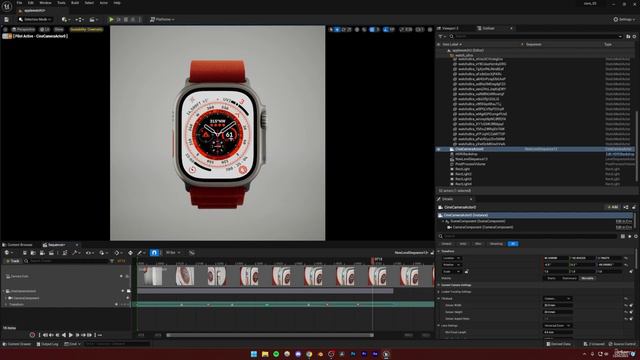Viewport: 640px width, 360px height.
Task: Open the Tools menu
Action: click(61, 3)
